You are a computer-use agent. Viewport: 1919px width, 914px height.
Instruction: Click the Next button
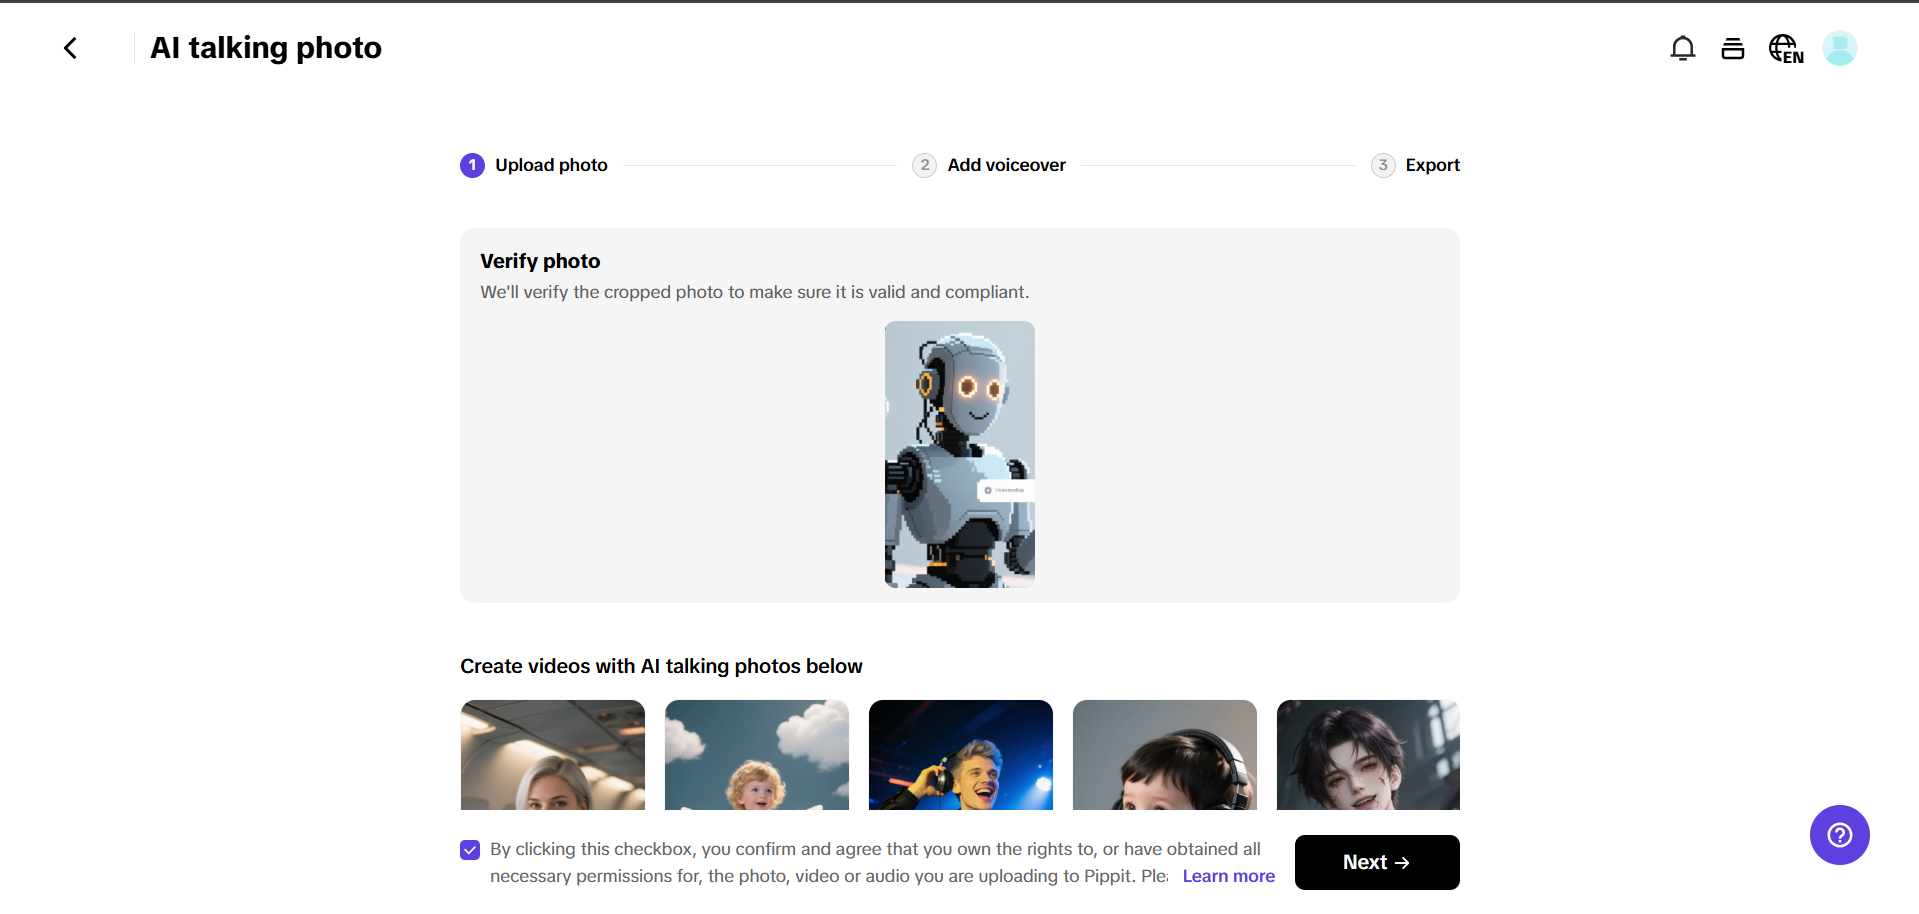point(1376,862)
